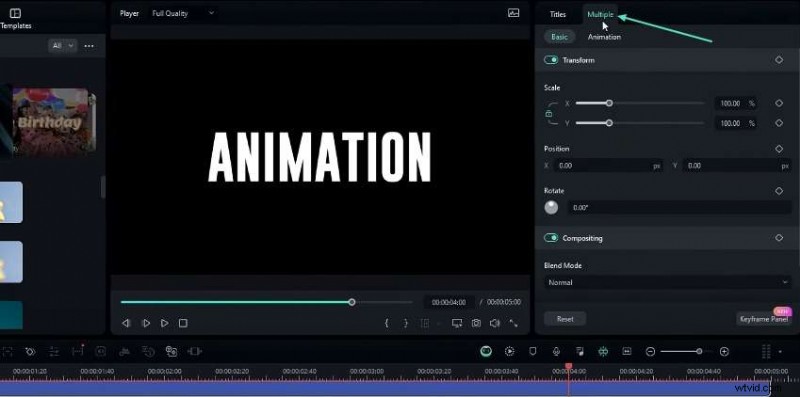Set mark-in point with left brace
The width and height of the screenshot is (800, 397).
coord(387,323)
